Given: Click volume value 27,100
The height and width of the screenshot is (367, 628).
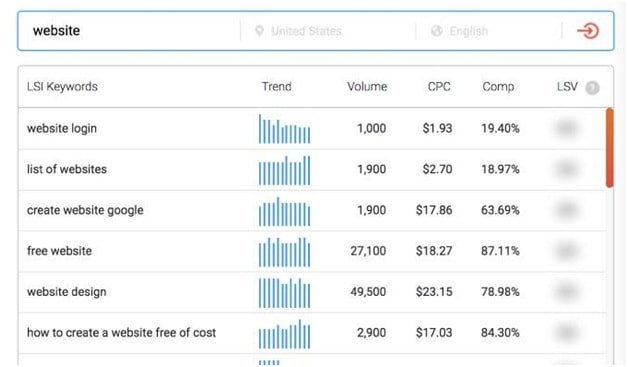Looking at the screenshot, I should coord(368,251).
